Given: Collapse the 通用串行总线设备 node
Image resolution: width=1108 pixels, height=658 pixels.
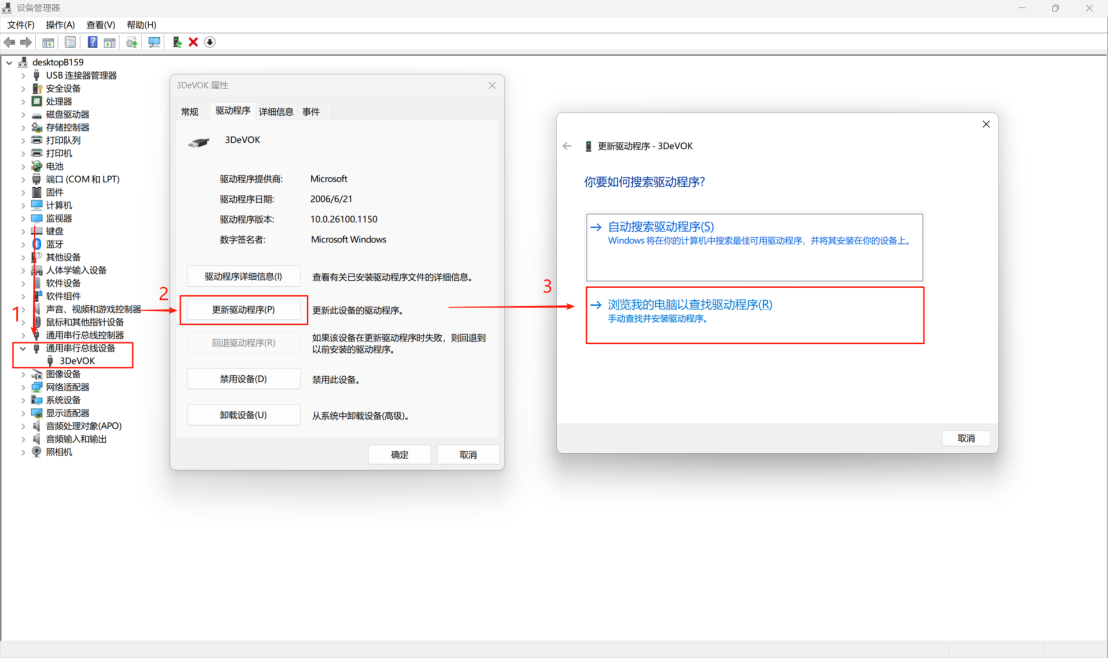Looking at the screenshot, I should point(23,348).
